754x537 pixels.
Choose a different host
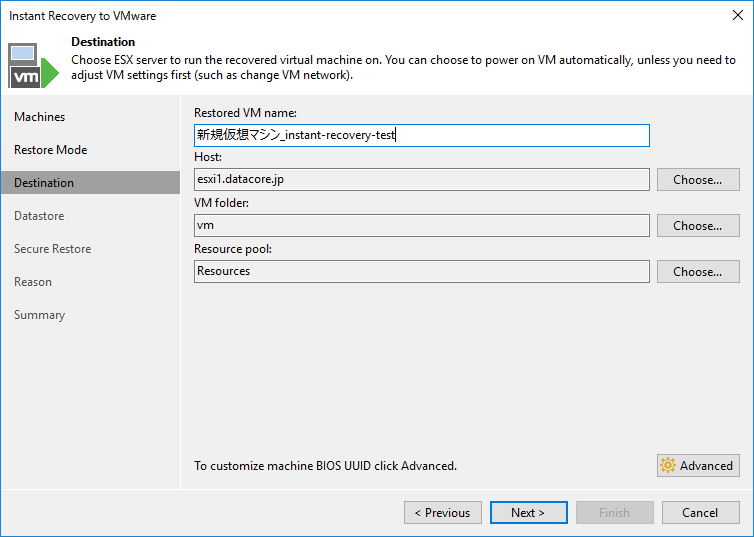click(x=698, y=180)
